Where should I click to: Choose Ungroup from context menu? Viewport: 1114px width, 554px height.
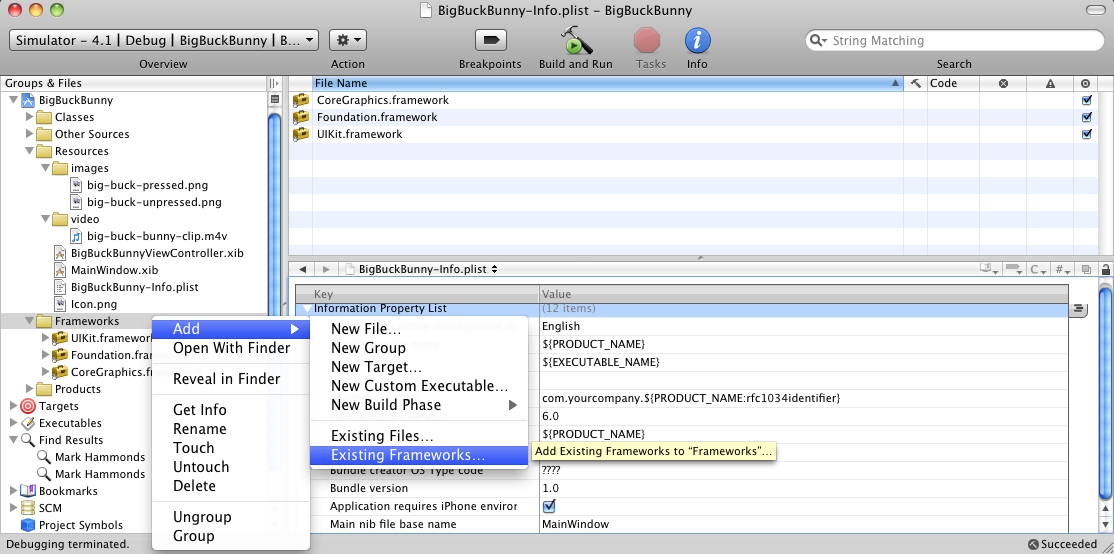coord(232,517)
